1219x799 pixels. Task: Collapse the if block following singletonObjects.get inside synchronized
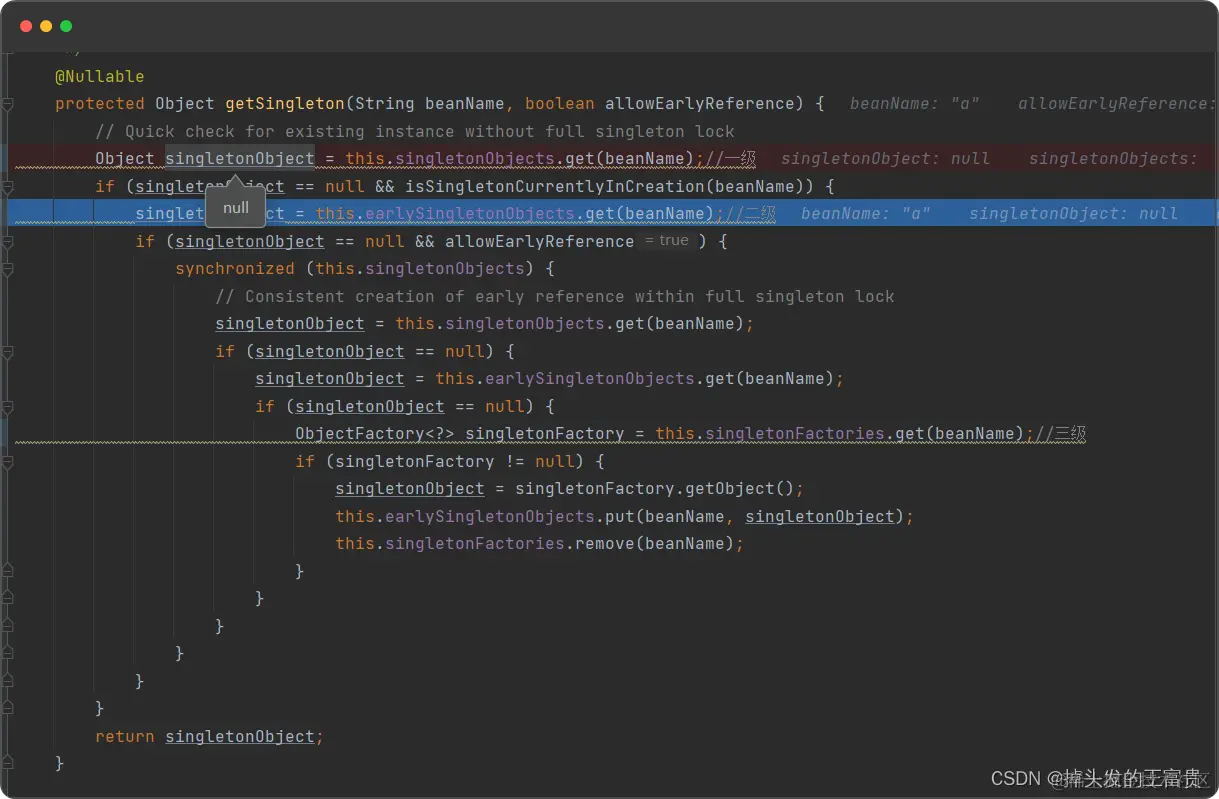click(8, 351)
